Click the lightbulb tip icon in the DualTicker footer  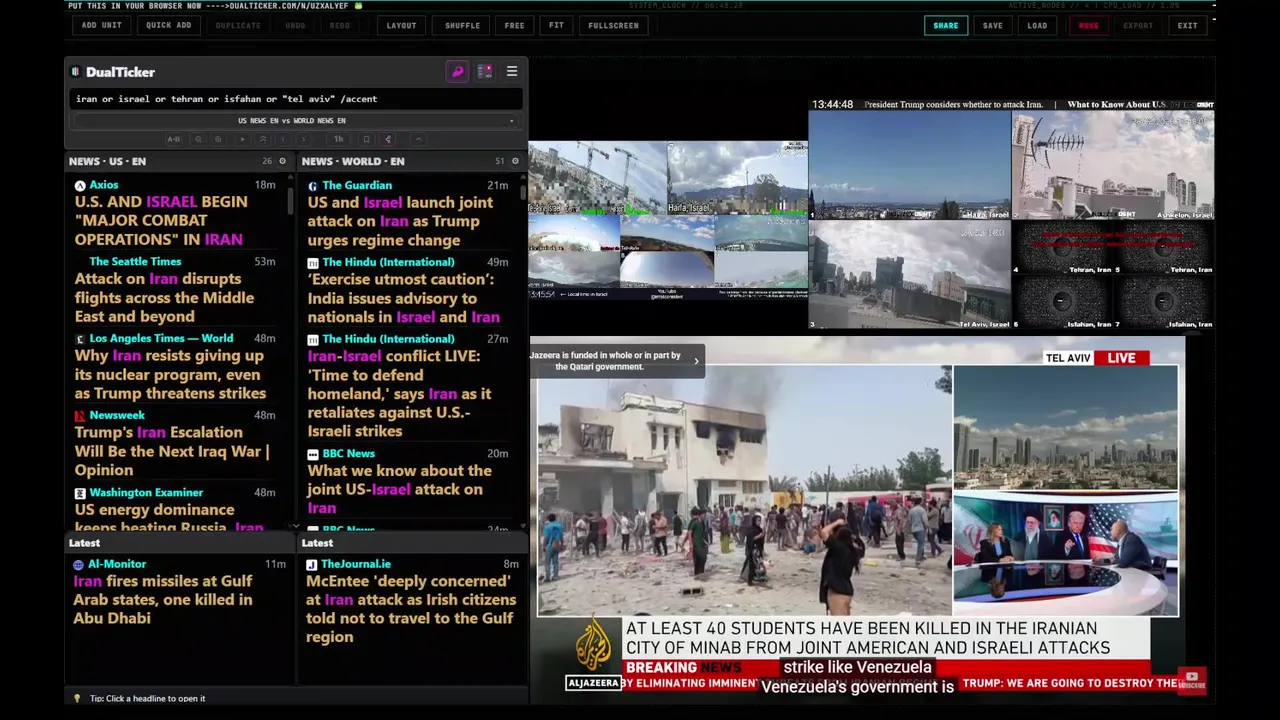click(77, 698)
